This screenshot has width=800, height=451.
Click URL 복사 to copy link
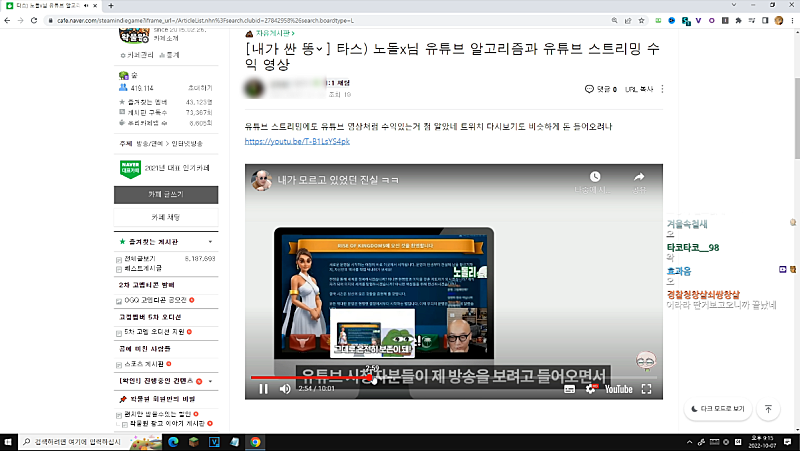(x=639, y=89)
